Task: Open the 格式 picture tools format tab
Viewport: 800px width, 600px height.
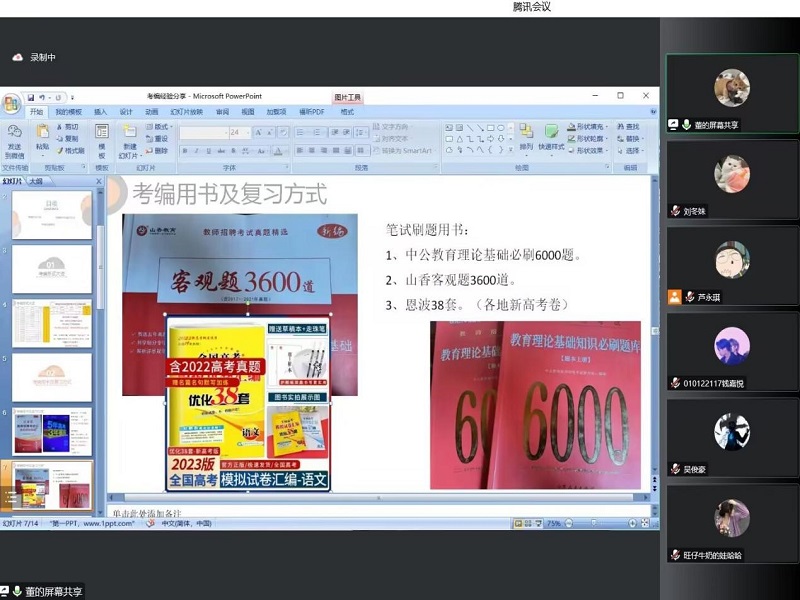Action: 347,112
